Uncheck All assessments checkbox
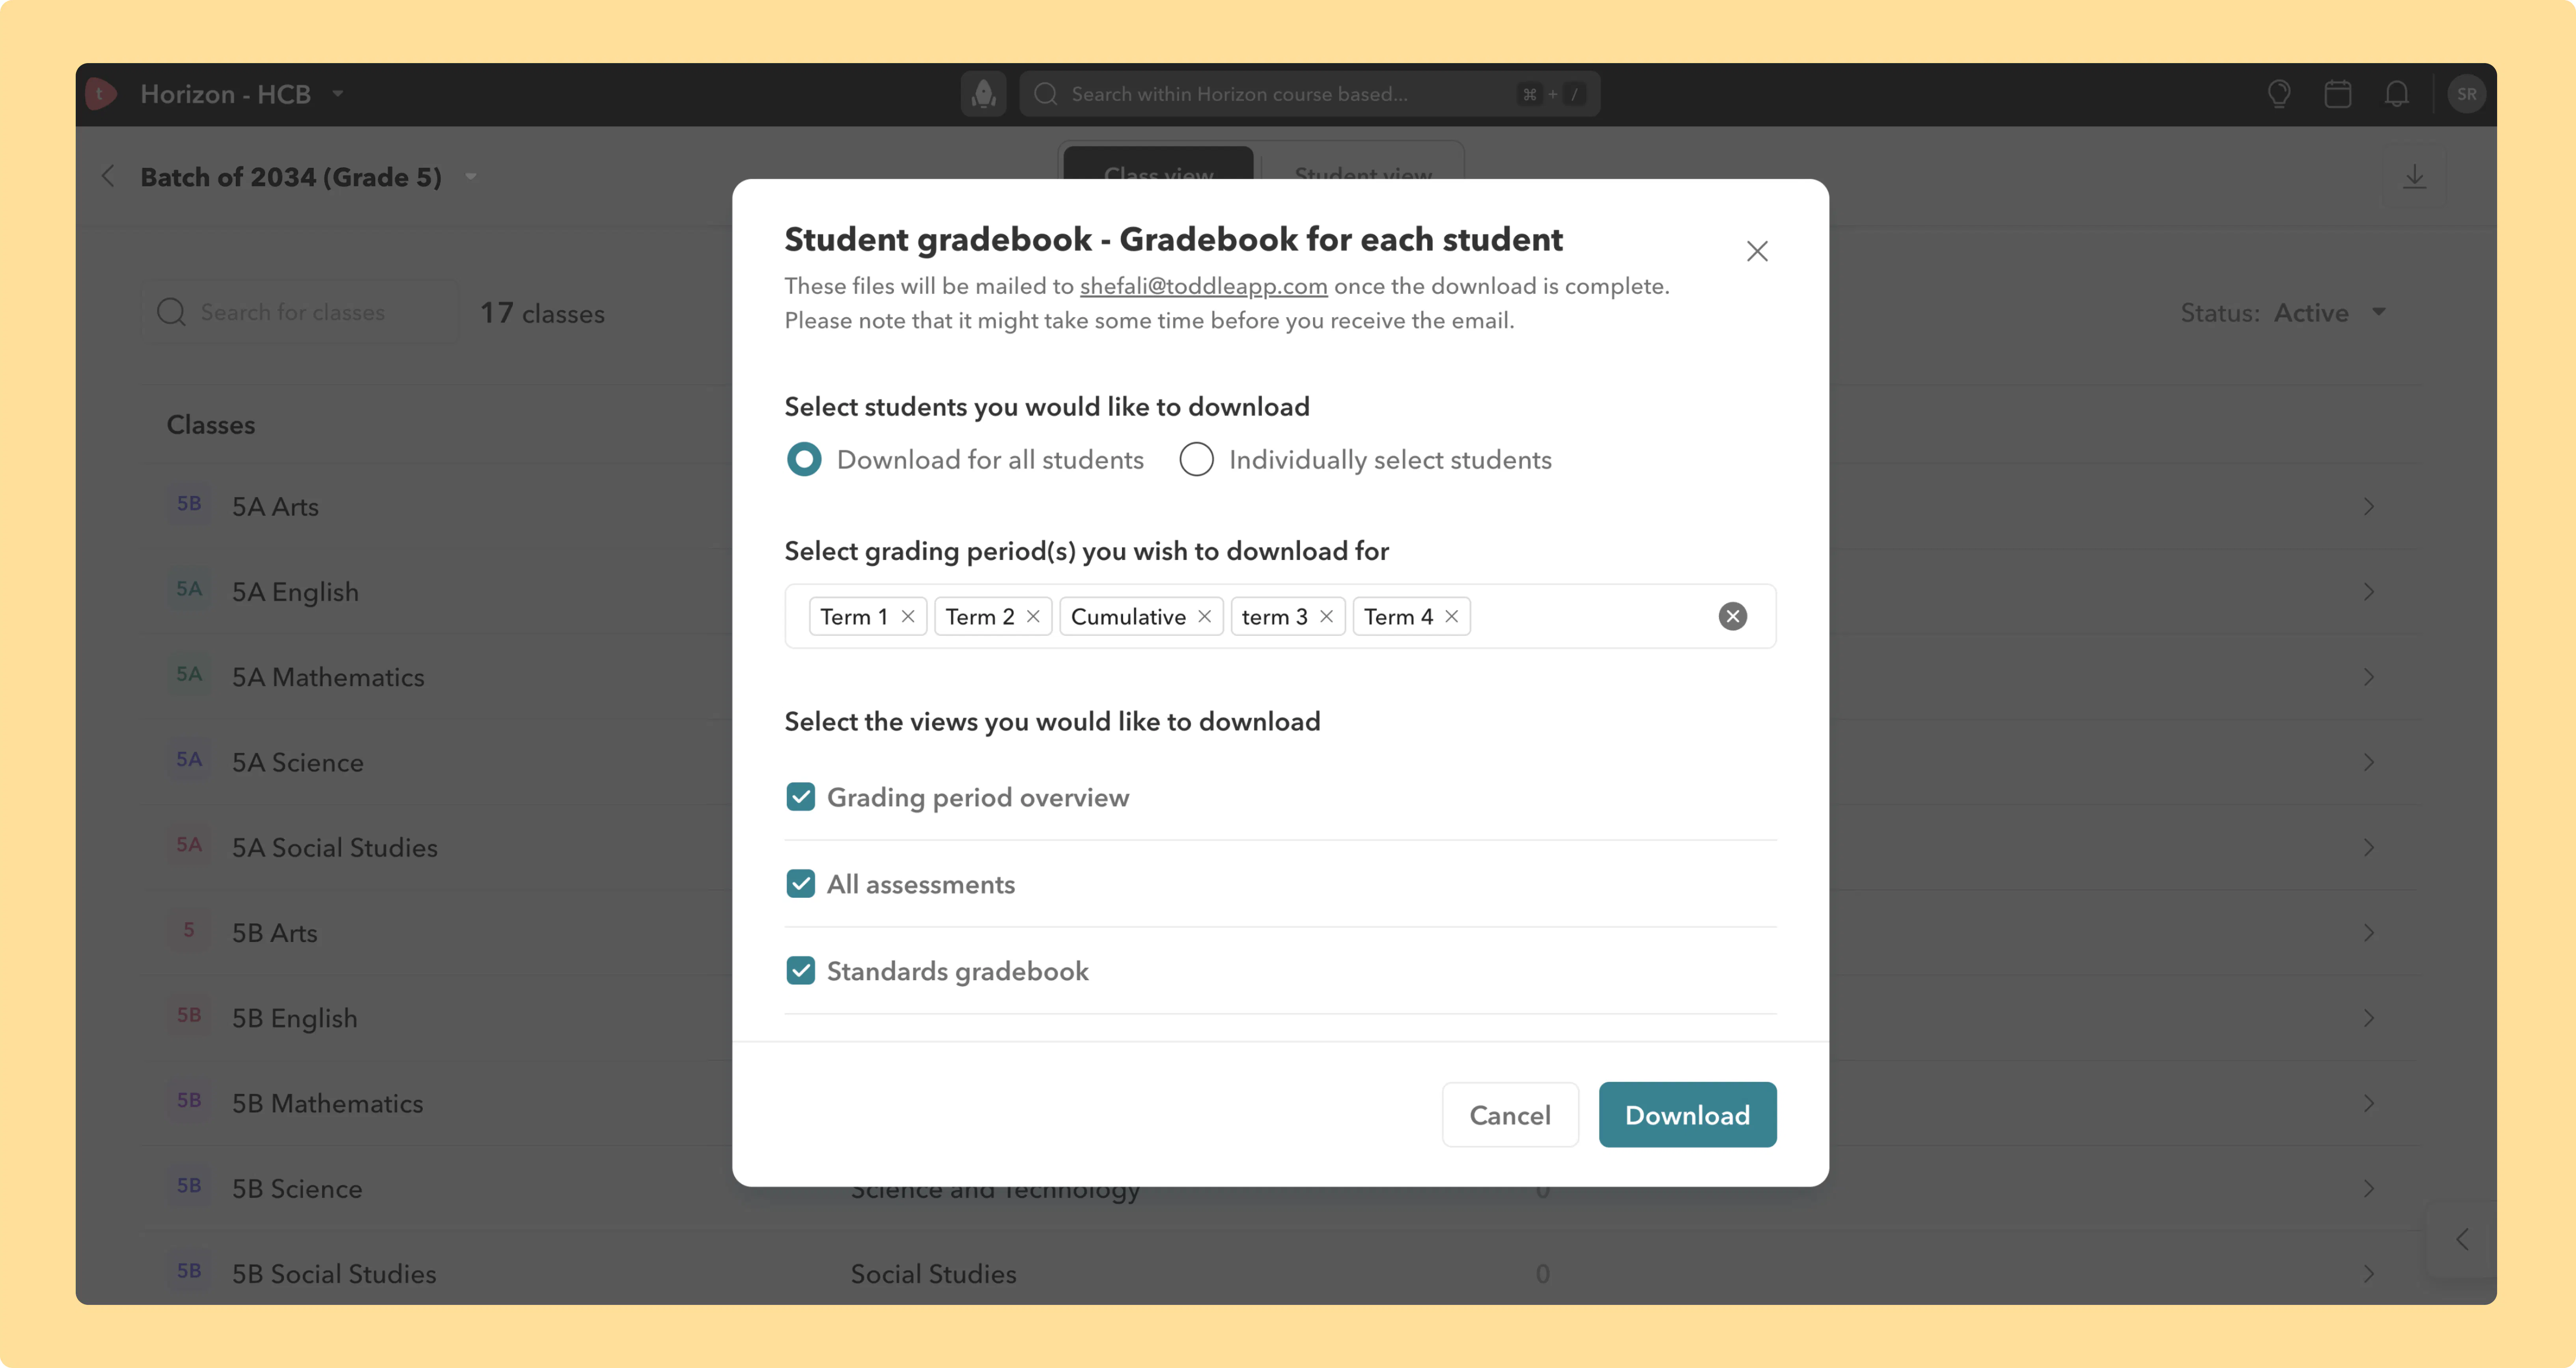 coord(801,884)
